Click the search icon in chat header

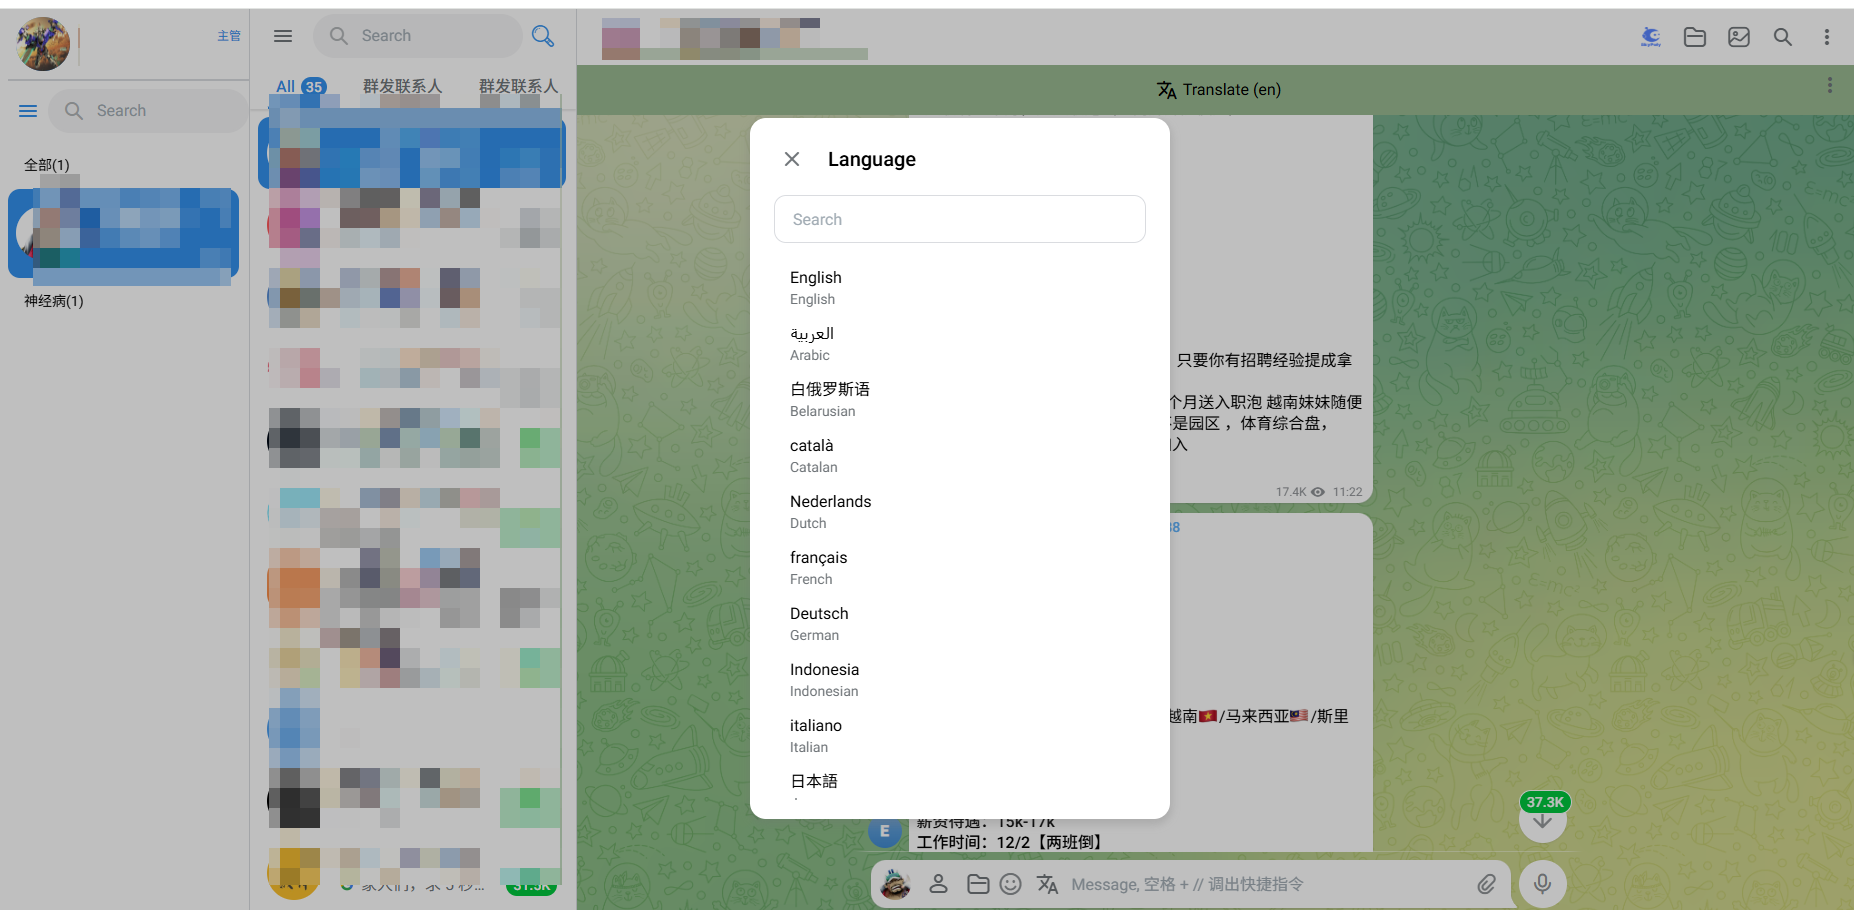point(1783,37)
